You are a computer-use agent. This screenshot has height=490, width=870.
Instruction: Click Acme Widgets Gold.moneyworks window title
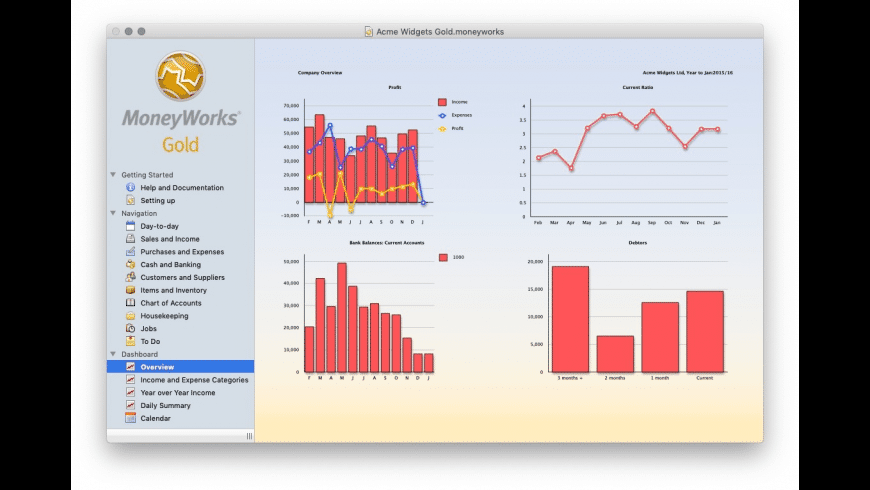click(440, 32)
